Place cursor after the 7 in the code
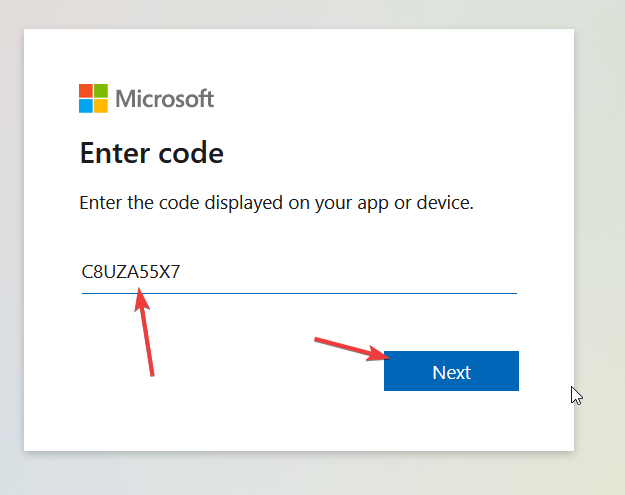This screenshot has width=625, height=495. coord(181,272)
